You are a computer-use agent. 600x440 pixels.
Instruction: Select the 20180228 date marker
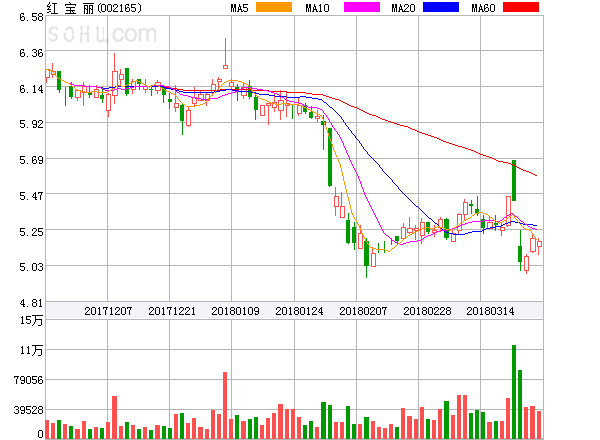tap(427, 311)
